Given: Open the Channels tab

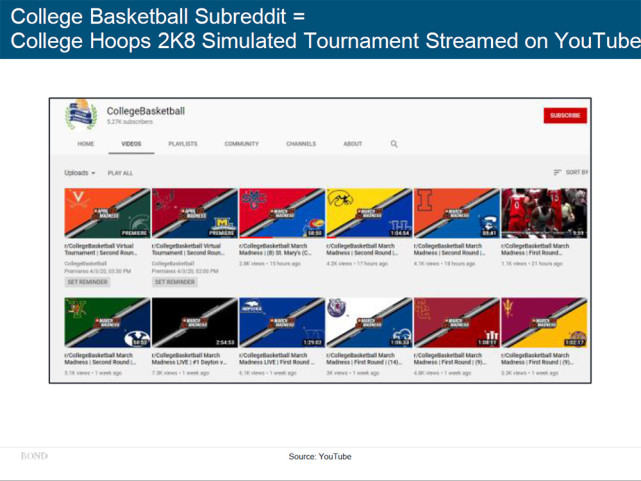Looking at the screenshot, I should [301, 144].
